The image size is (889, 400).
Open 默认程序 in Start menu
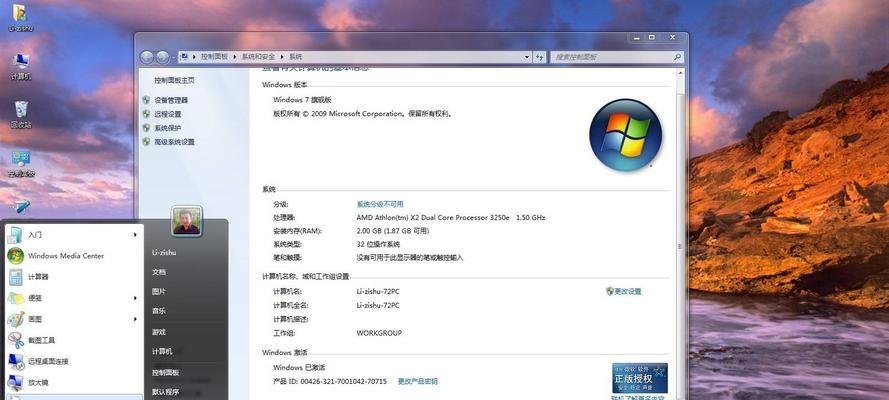click(165, 392)
